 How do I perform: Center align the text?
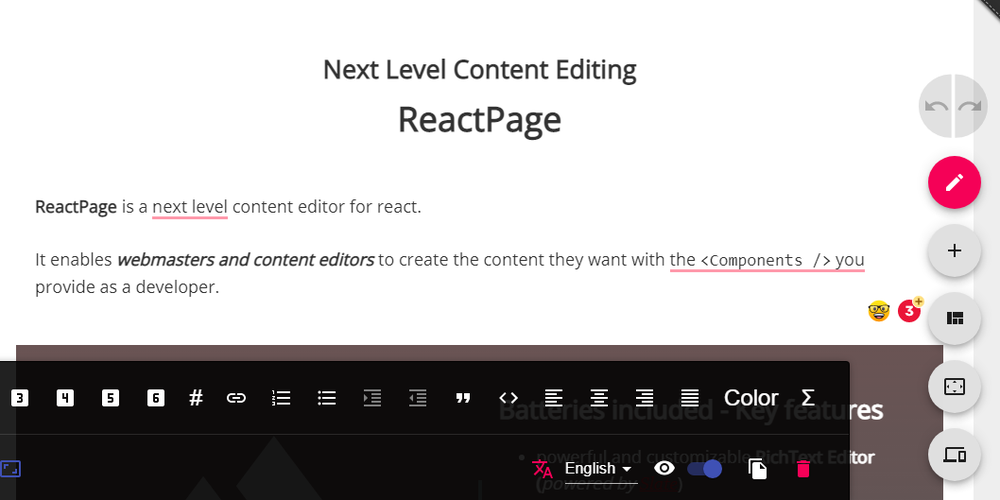tap(599, 399)
